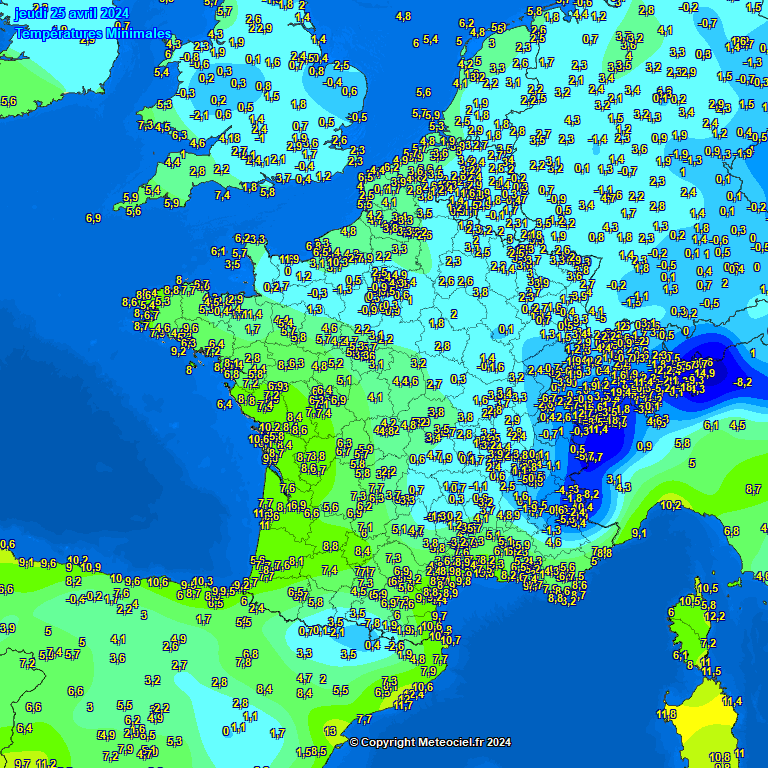Select the -2,1 reading in Wales
The image size is (768, 768).
[x=201, y=116]
